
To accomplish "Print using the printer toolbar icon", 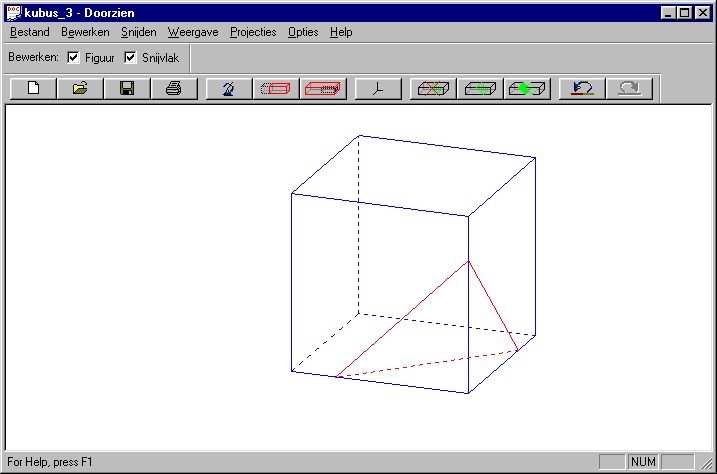I will point(174,88).
